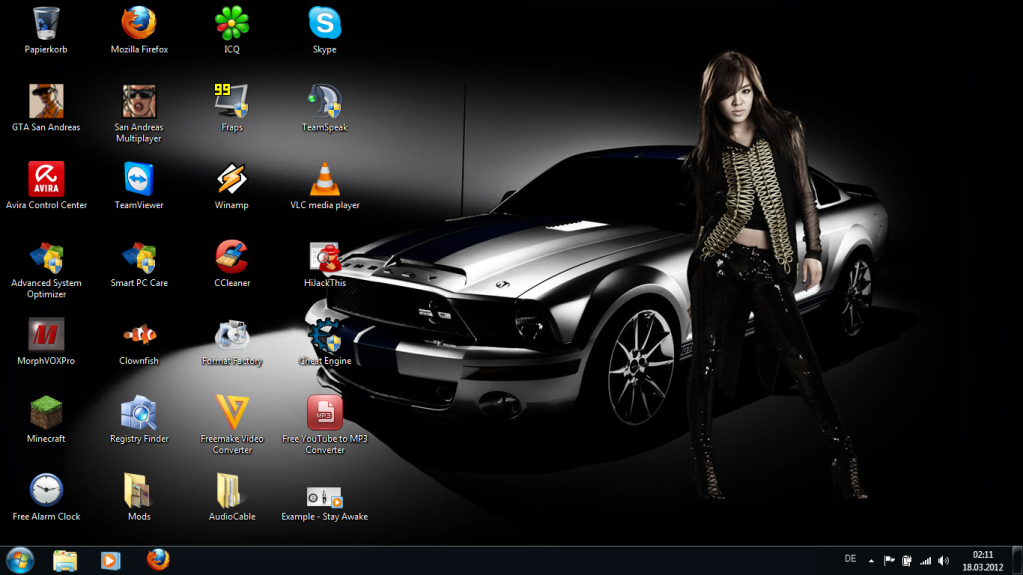Open the Windows Start menu

pyautogui.click(x=20, y=560)
